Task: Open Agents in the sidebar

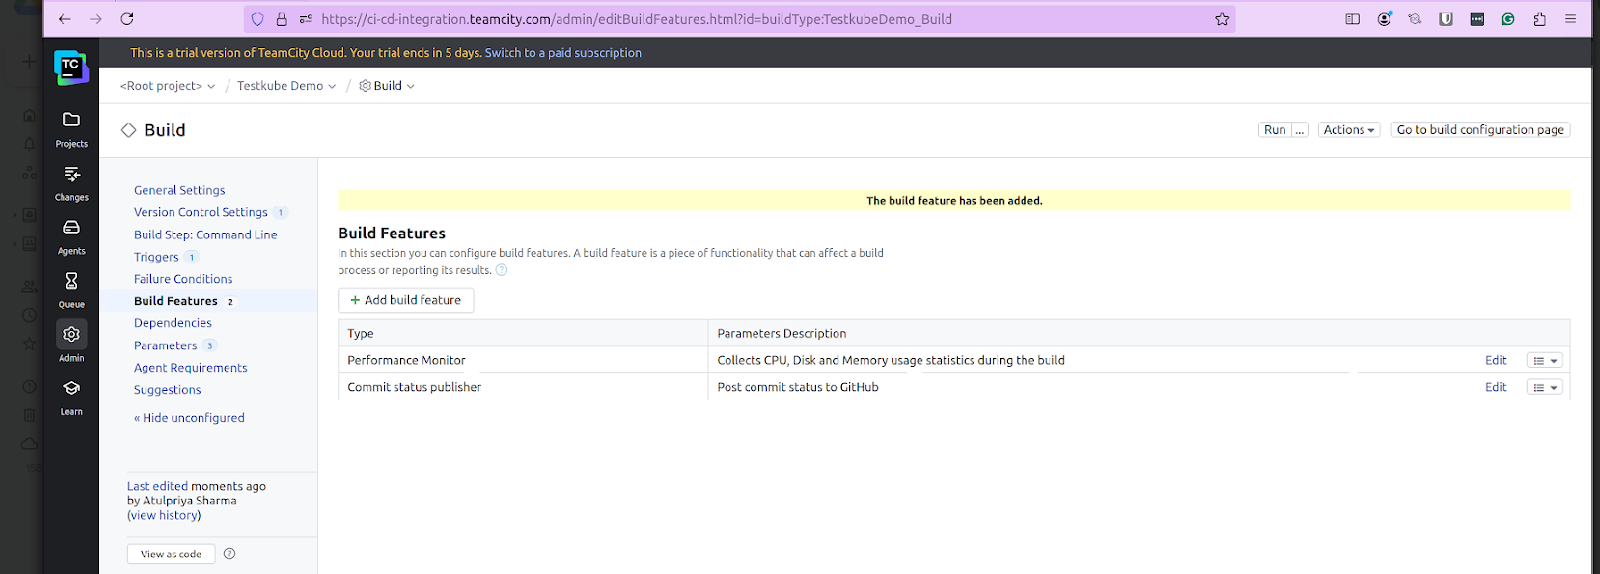Action: click(x=71, y=237)
